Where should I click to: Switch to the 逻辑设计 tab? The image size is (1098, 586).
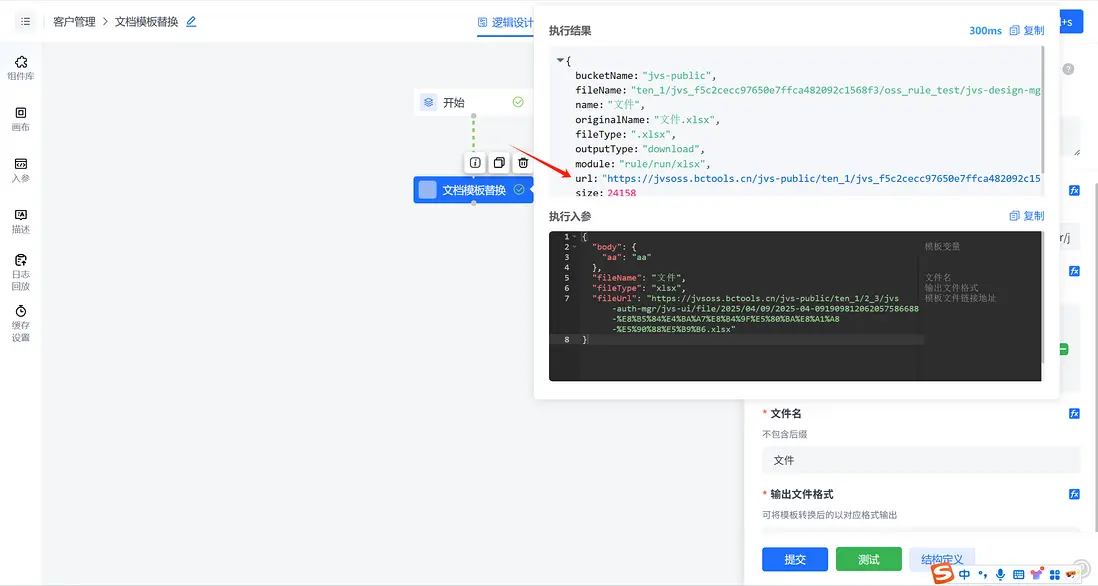[505, 22]
